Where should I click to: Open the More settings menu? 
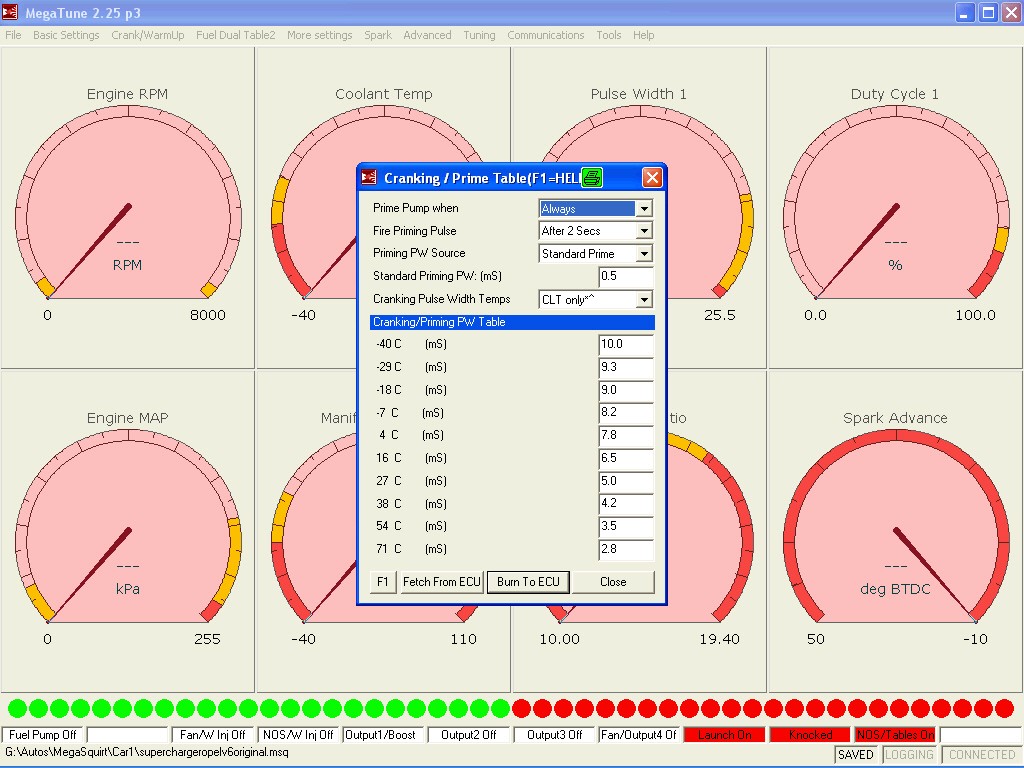tap(319, 35)
